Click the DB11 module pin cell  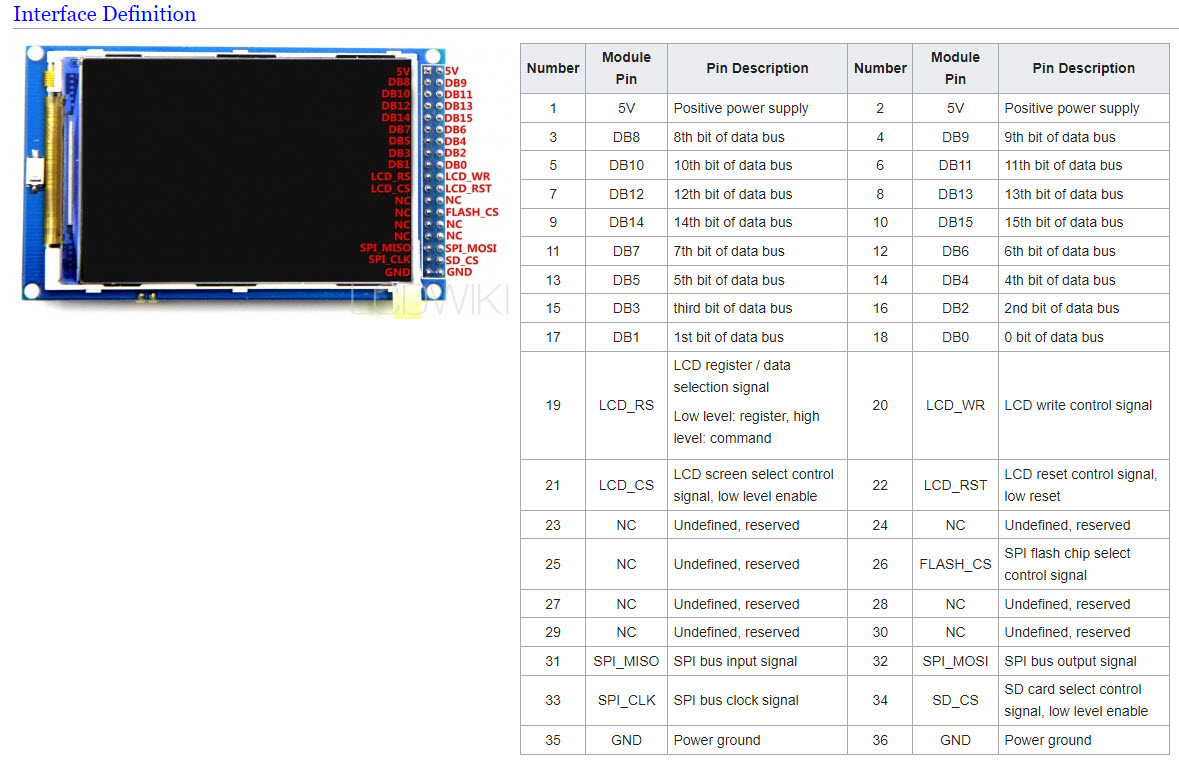coord(955,165)
